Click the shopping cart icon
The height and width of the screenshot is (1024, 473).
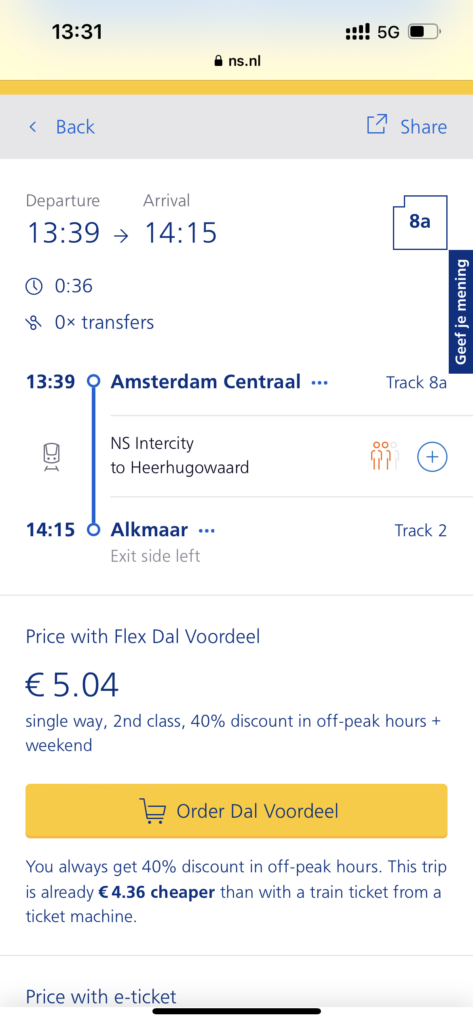(152, 811)
